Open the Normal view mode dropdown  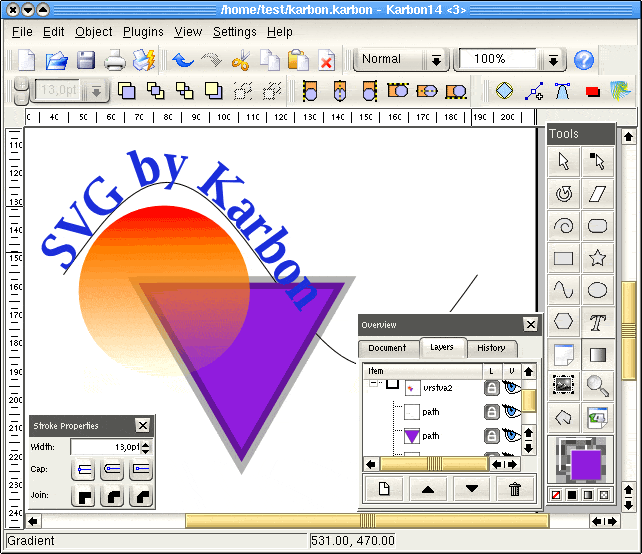[436, 61]
